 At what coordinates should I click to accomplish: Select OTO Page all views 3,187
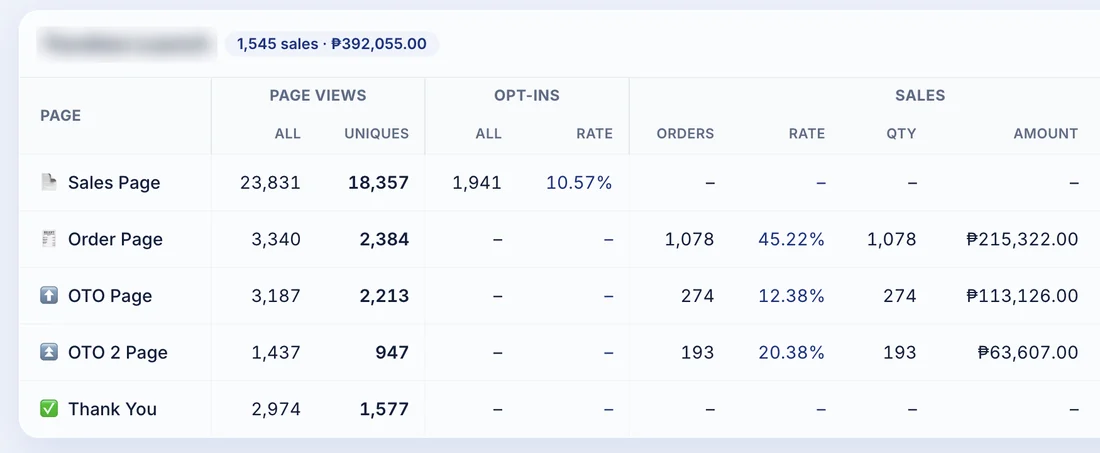[276, 296]
